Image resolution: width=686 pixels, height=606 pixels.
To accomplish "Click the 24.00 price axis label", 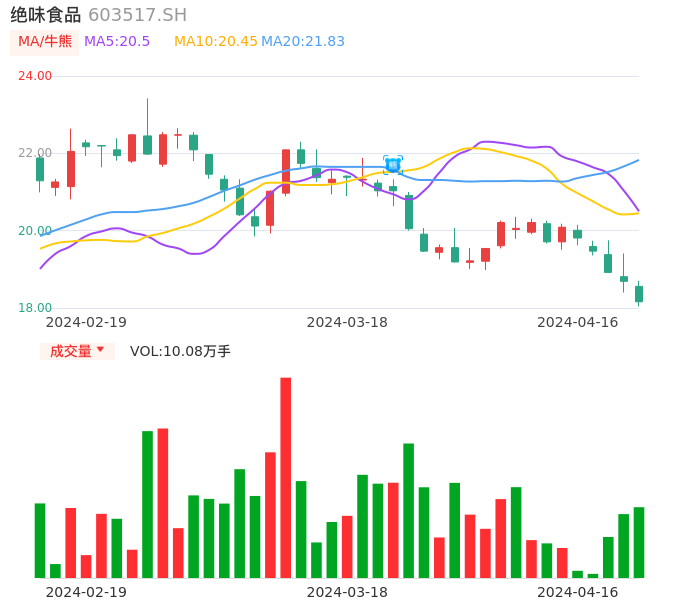I will (x=35, y=76).
